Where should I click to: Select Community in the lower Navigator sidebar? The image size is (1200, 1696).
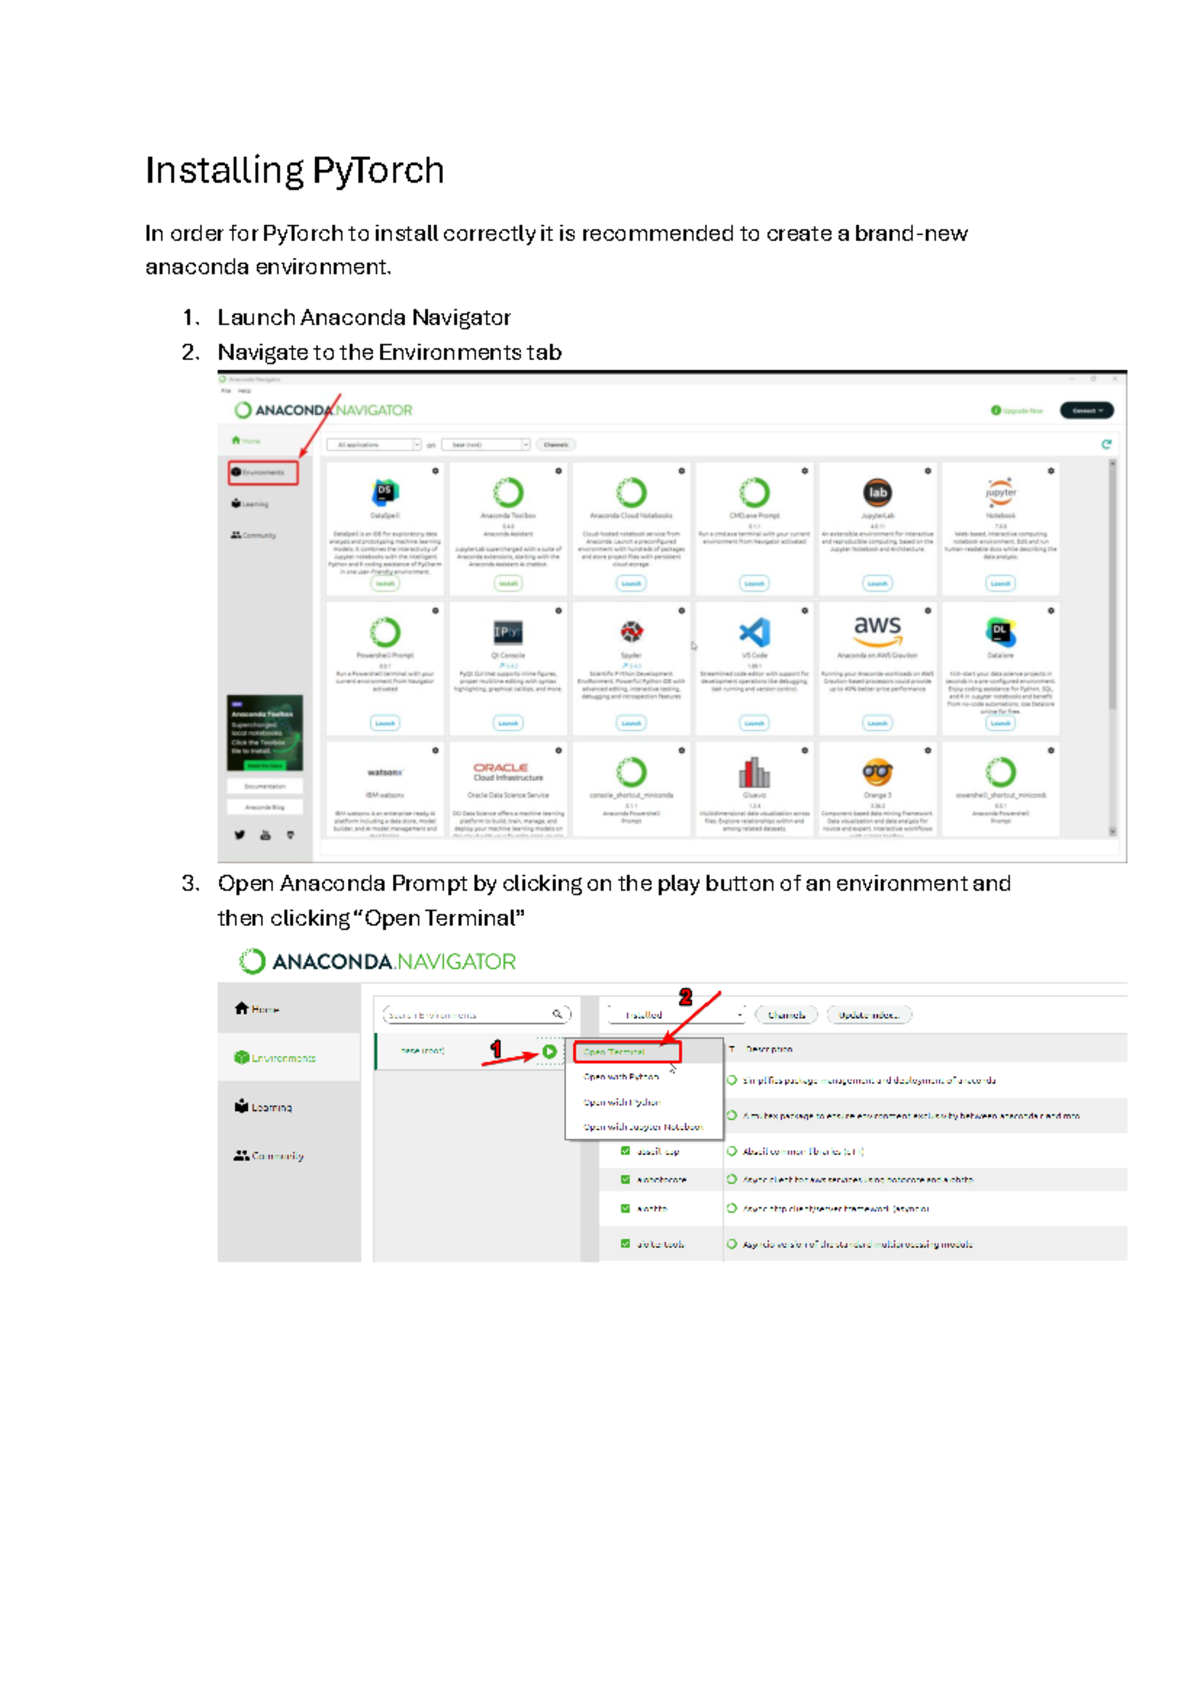tap(269, 1155)
